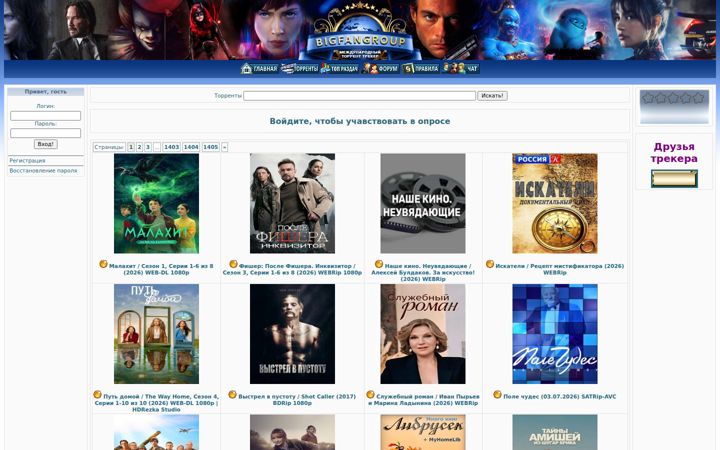The image size is (720, 450).
Task: Click the five-star rating strip
Action: 674,97
